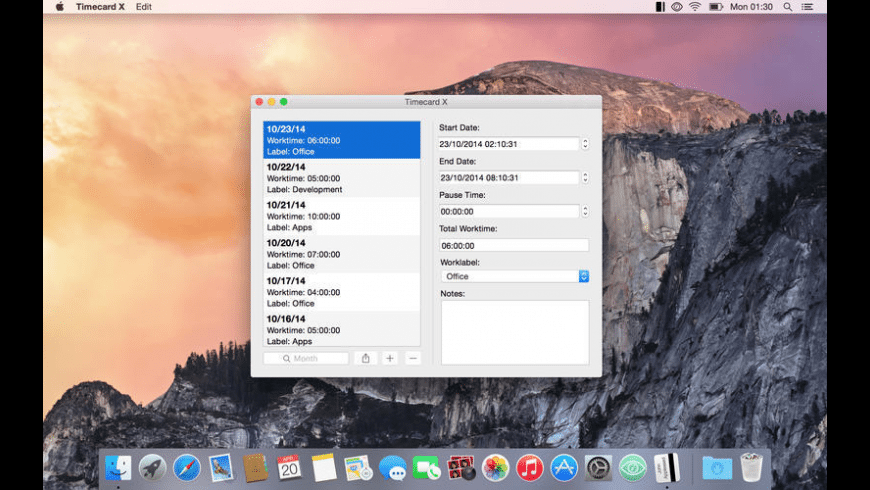Image resolution: width=870 pixels, height=490 pixels.
Task: Click inside the Notes text area
Action: (x=515, y=332)
